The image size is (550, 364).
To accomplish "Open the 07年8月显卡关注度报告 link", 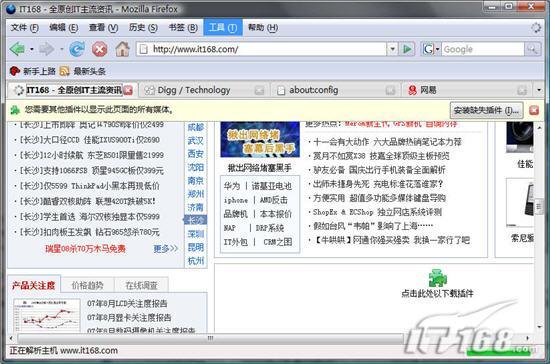I will click(129, 317).
